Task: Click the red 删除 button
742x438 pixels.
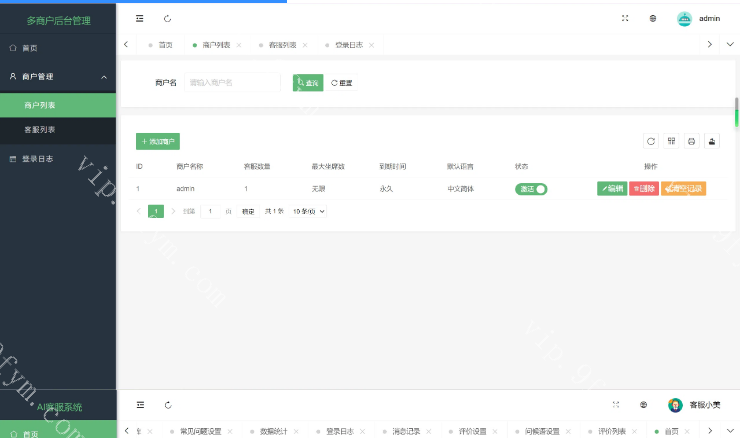Action: [644, 188]
